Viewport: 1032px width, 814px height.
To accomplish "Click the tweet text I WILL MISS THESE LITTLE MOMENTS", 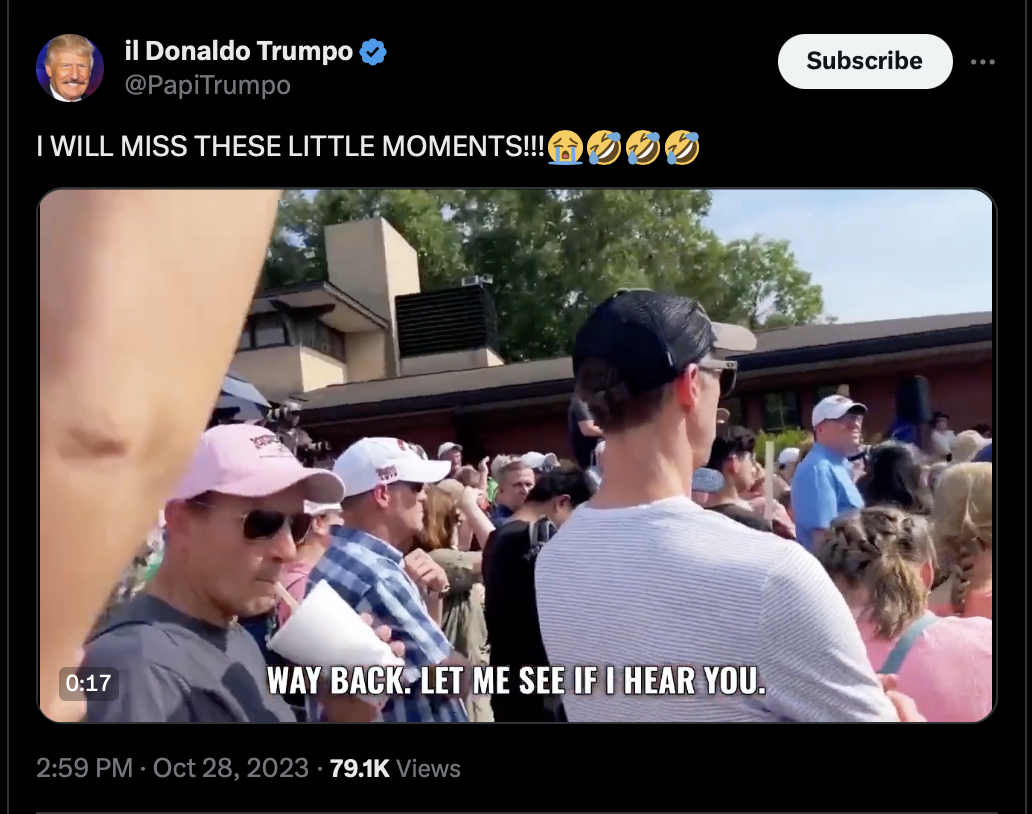I will point(291,146).
